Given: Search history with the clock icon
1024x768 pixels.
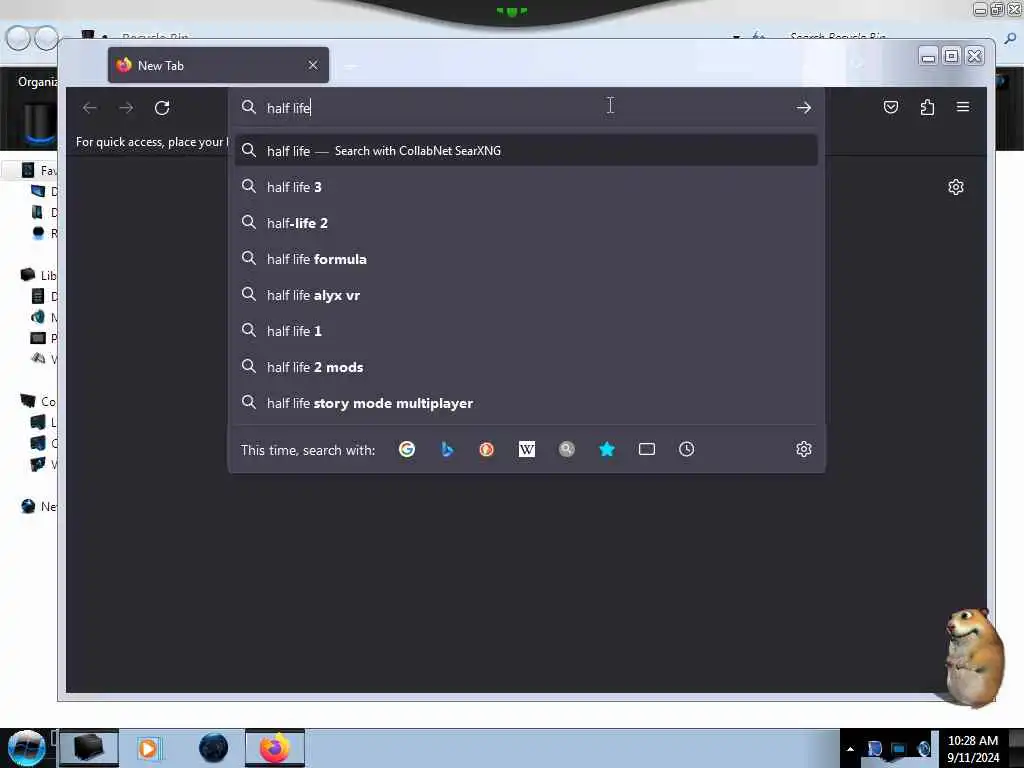Looking at the screenshot, I should click(x=686, y=449).
